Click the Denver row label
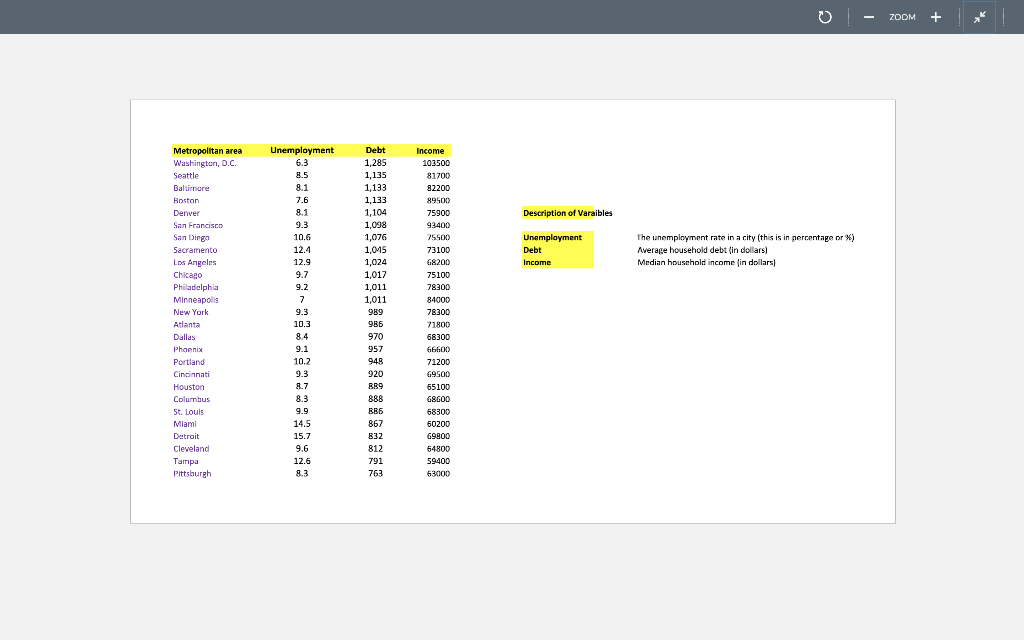Image resolution: width=1024 pixels, height=640 pixels. tap(186, 213)
